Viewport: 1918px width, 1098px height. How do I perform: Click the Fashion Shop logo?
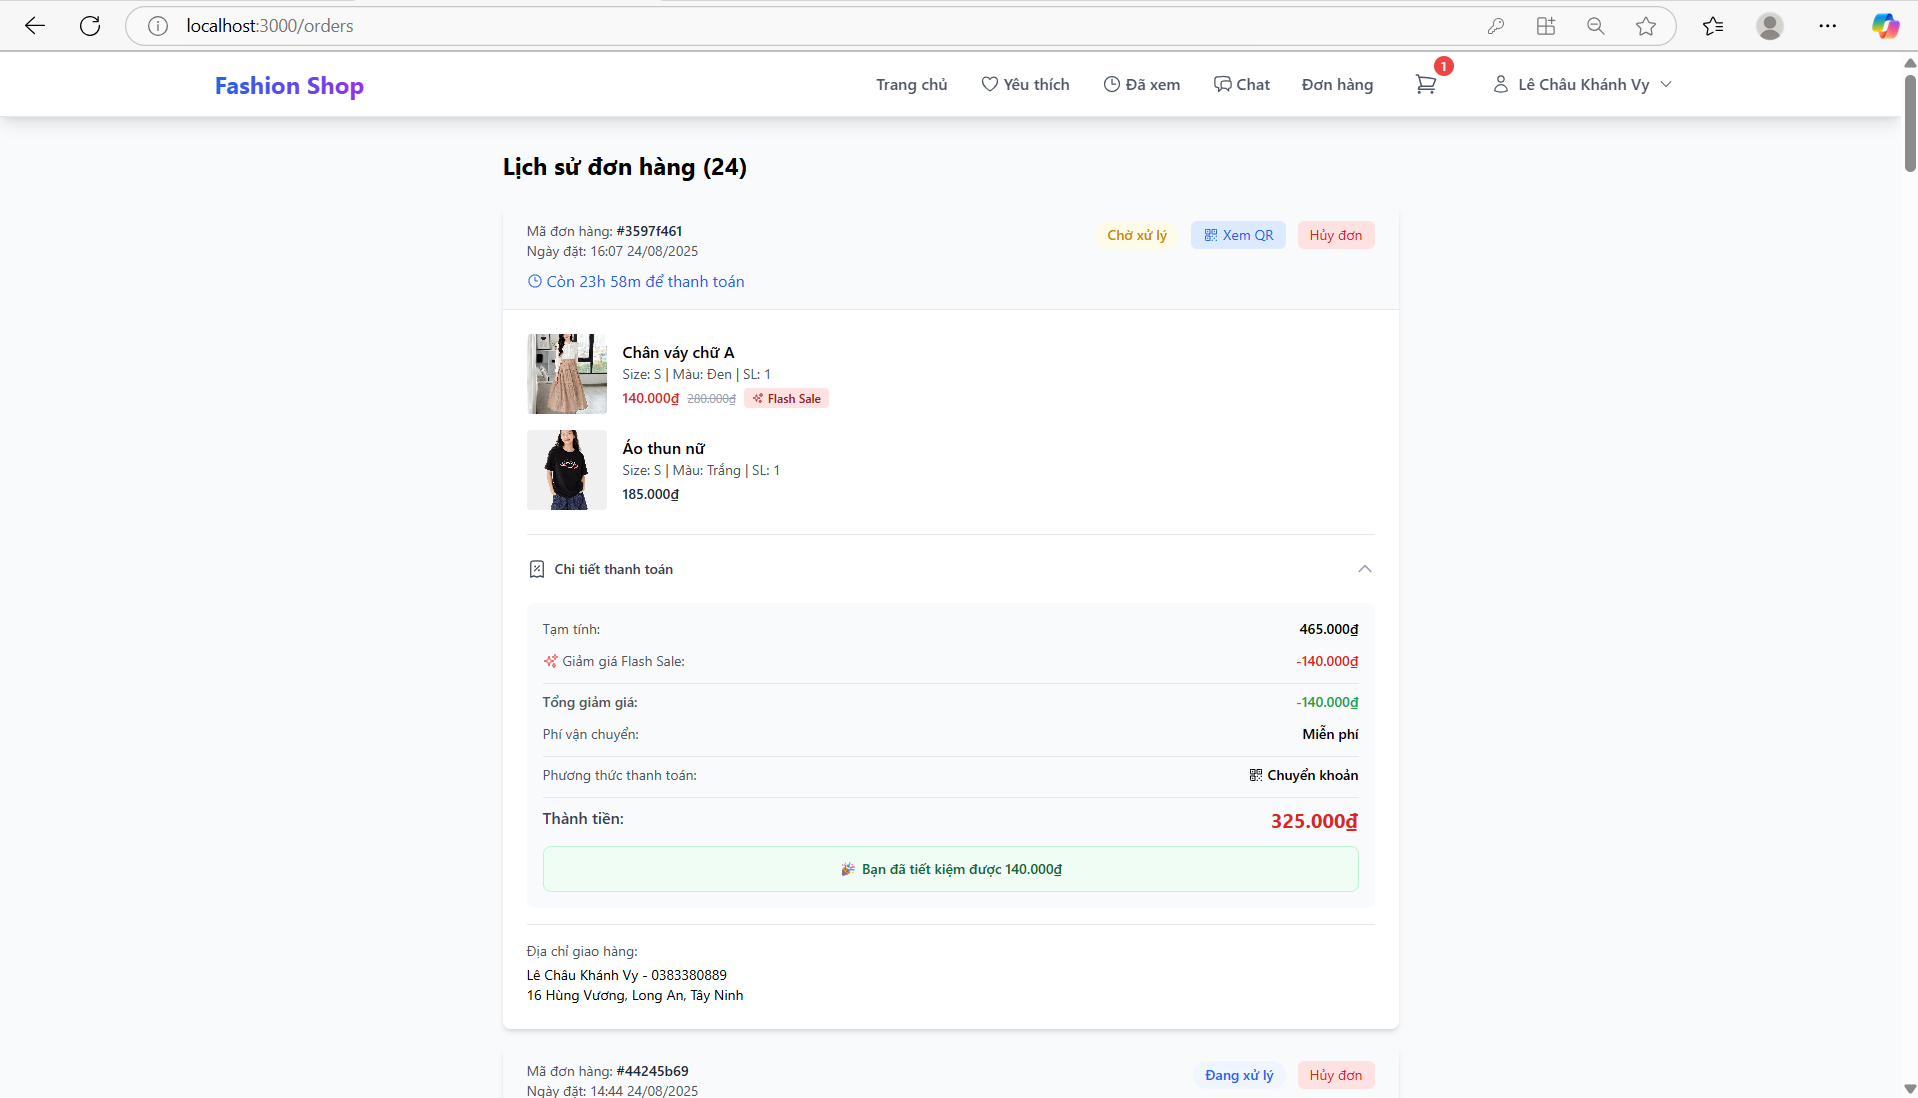(x=289, y=85)
